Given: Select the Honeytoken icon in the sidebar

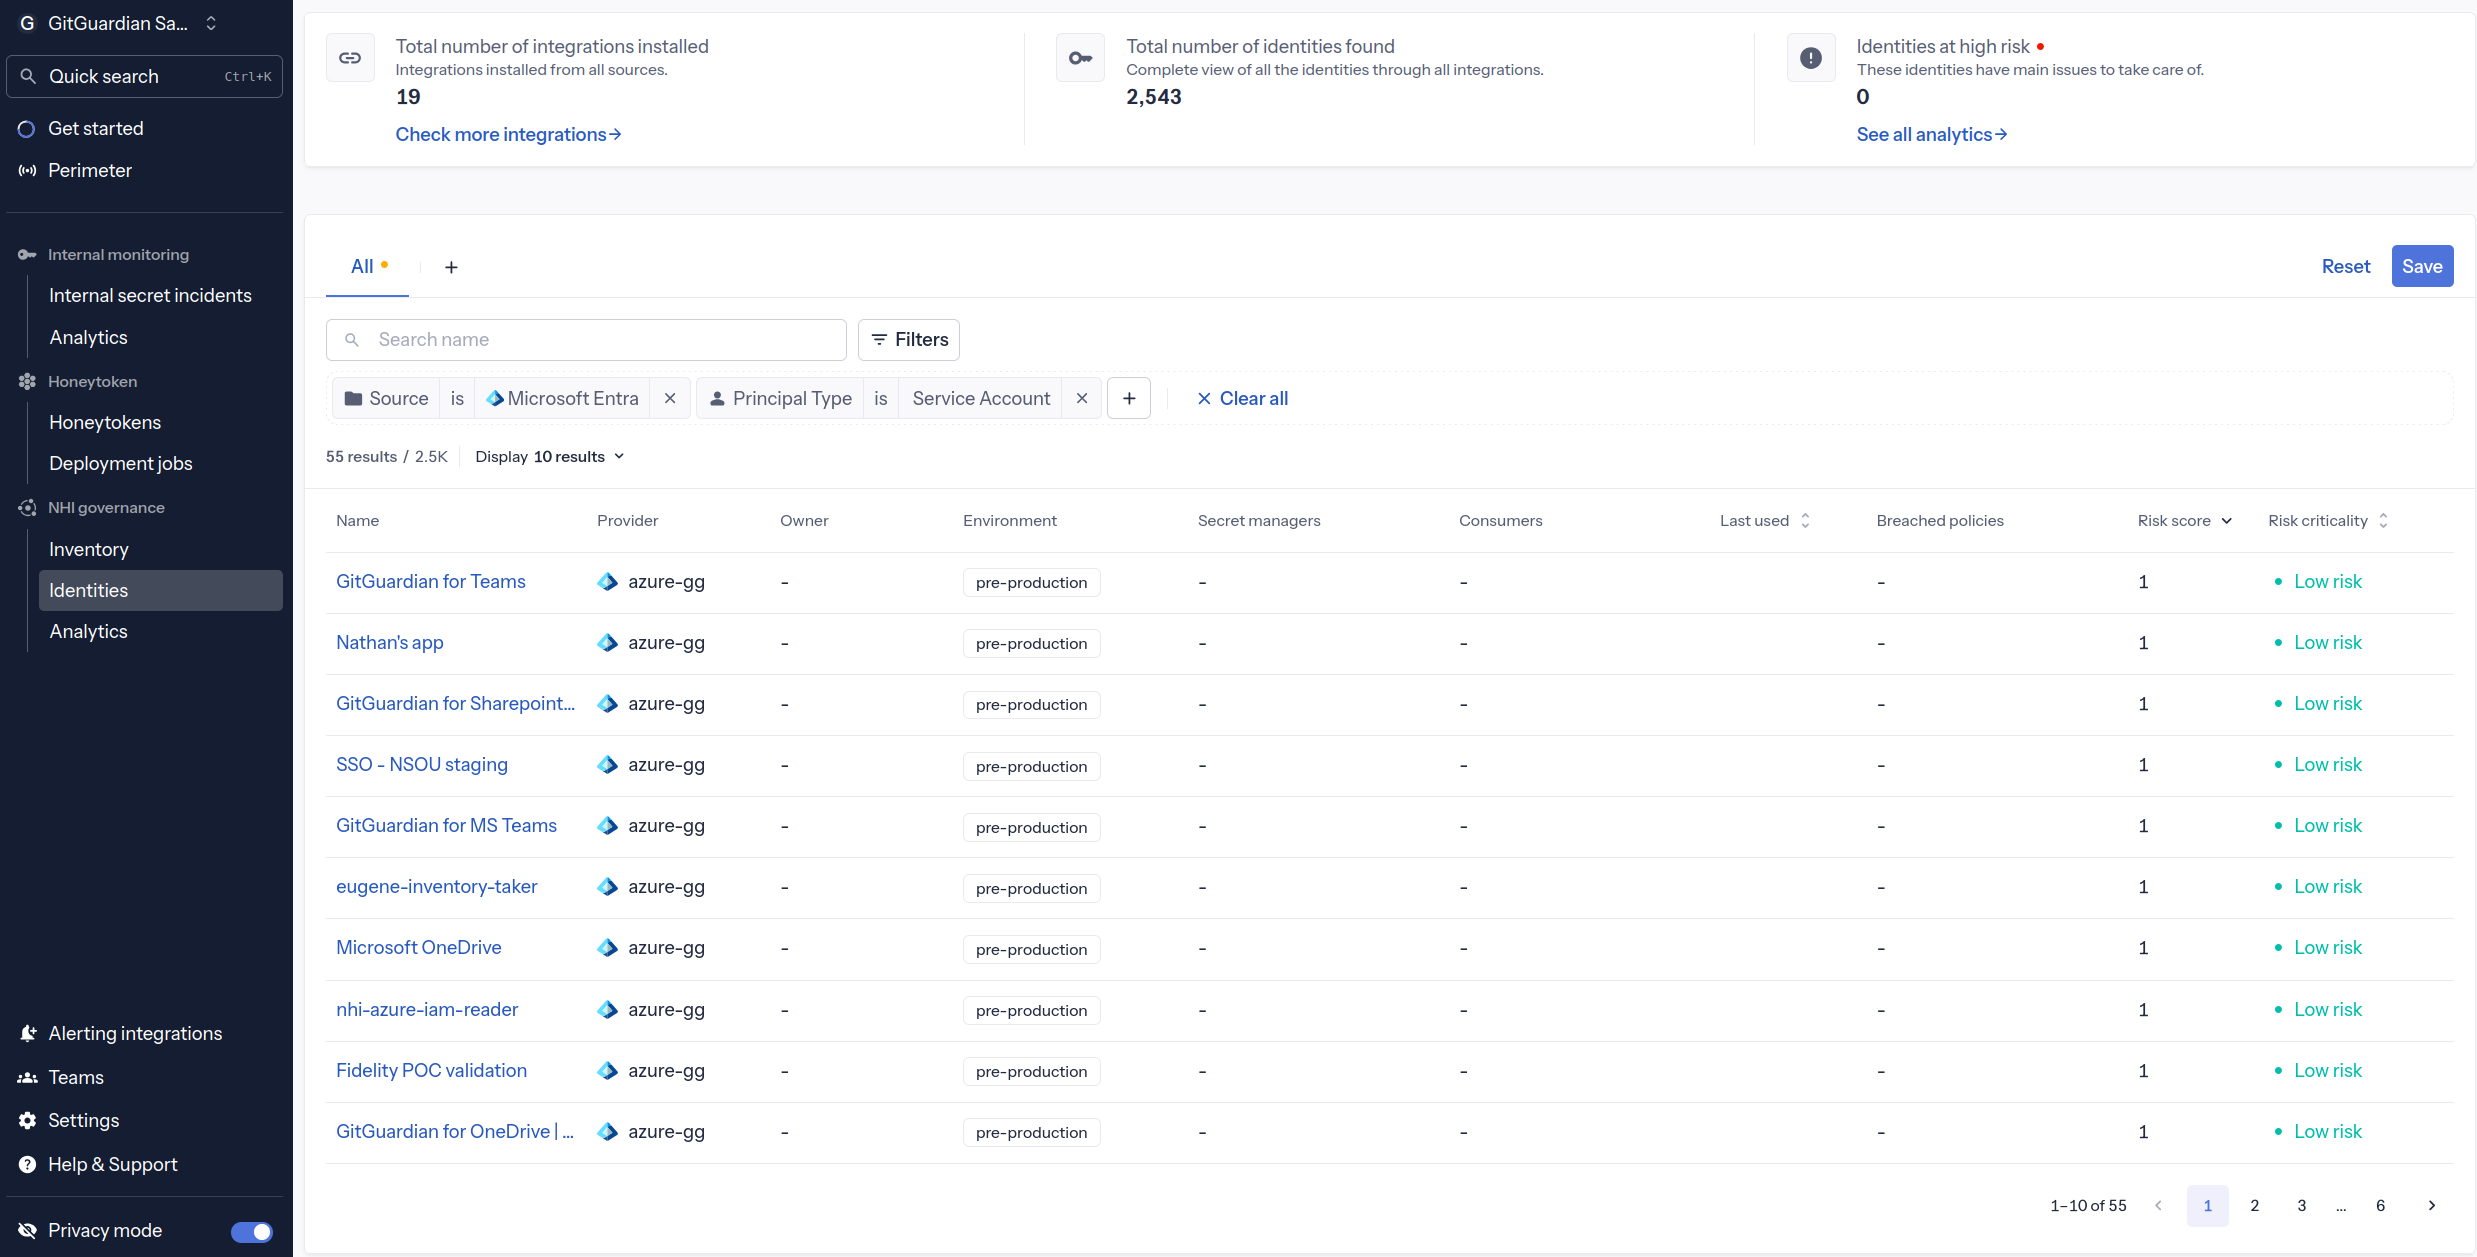Looking at the screenshot, I should pos(27,381).
